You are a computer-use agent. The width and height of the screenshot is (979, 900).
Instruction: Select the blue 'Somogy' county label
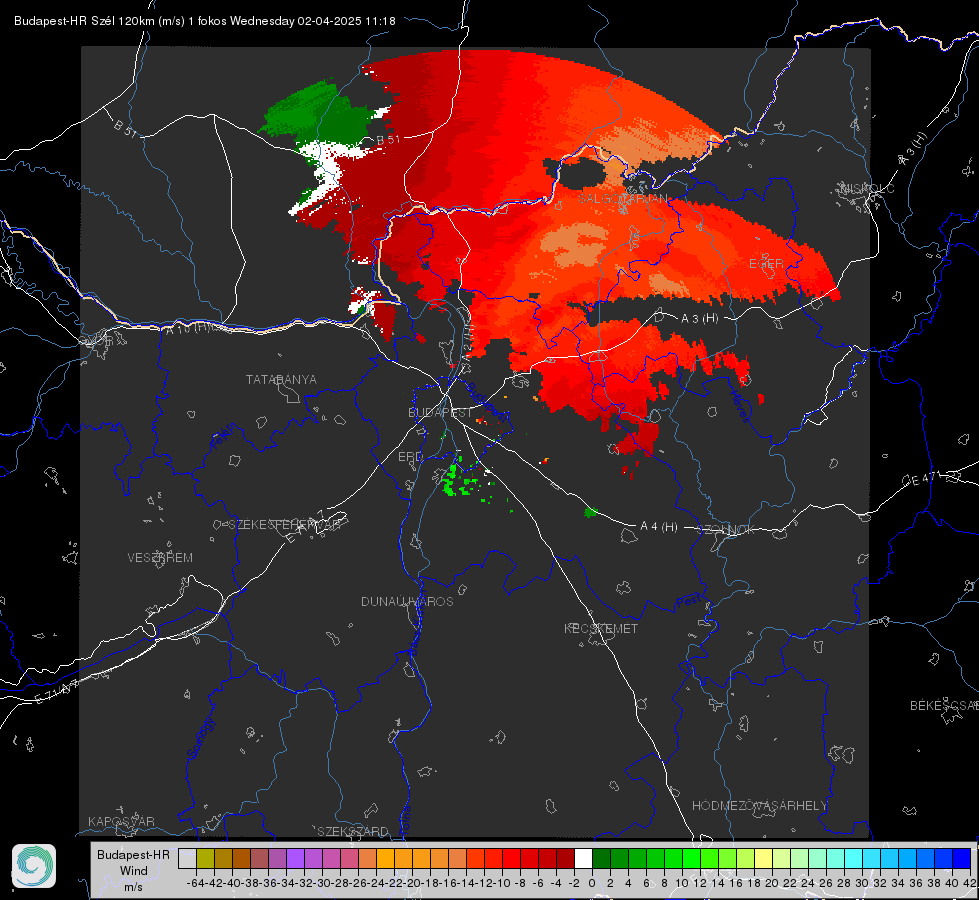pyautogui.click(x=201, y=738)
